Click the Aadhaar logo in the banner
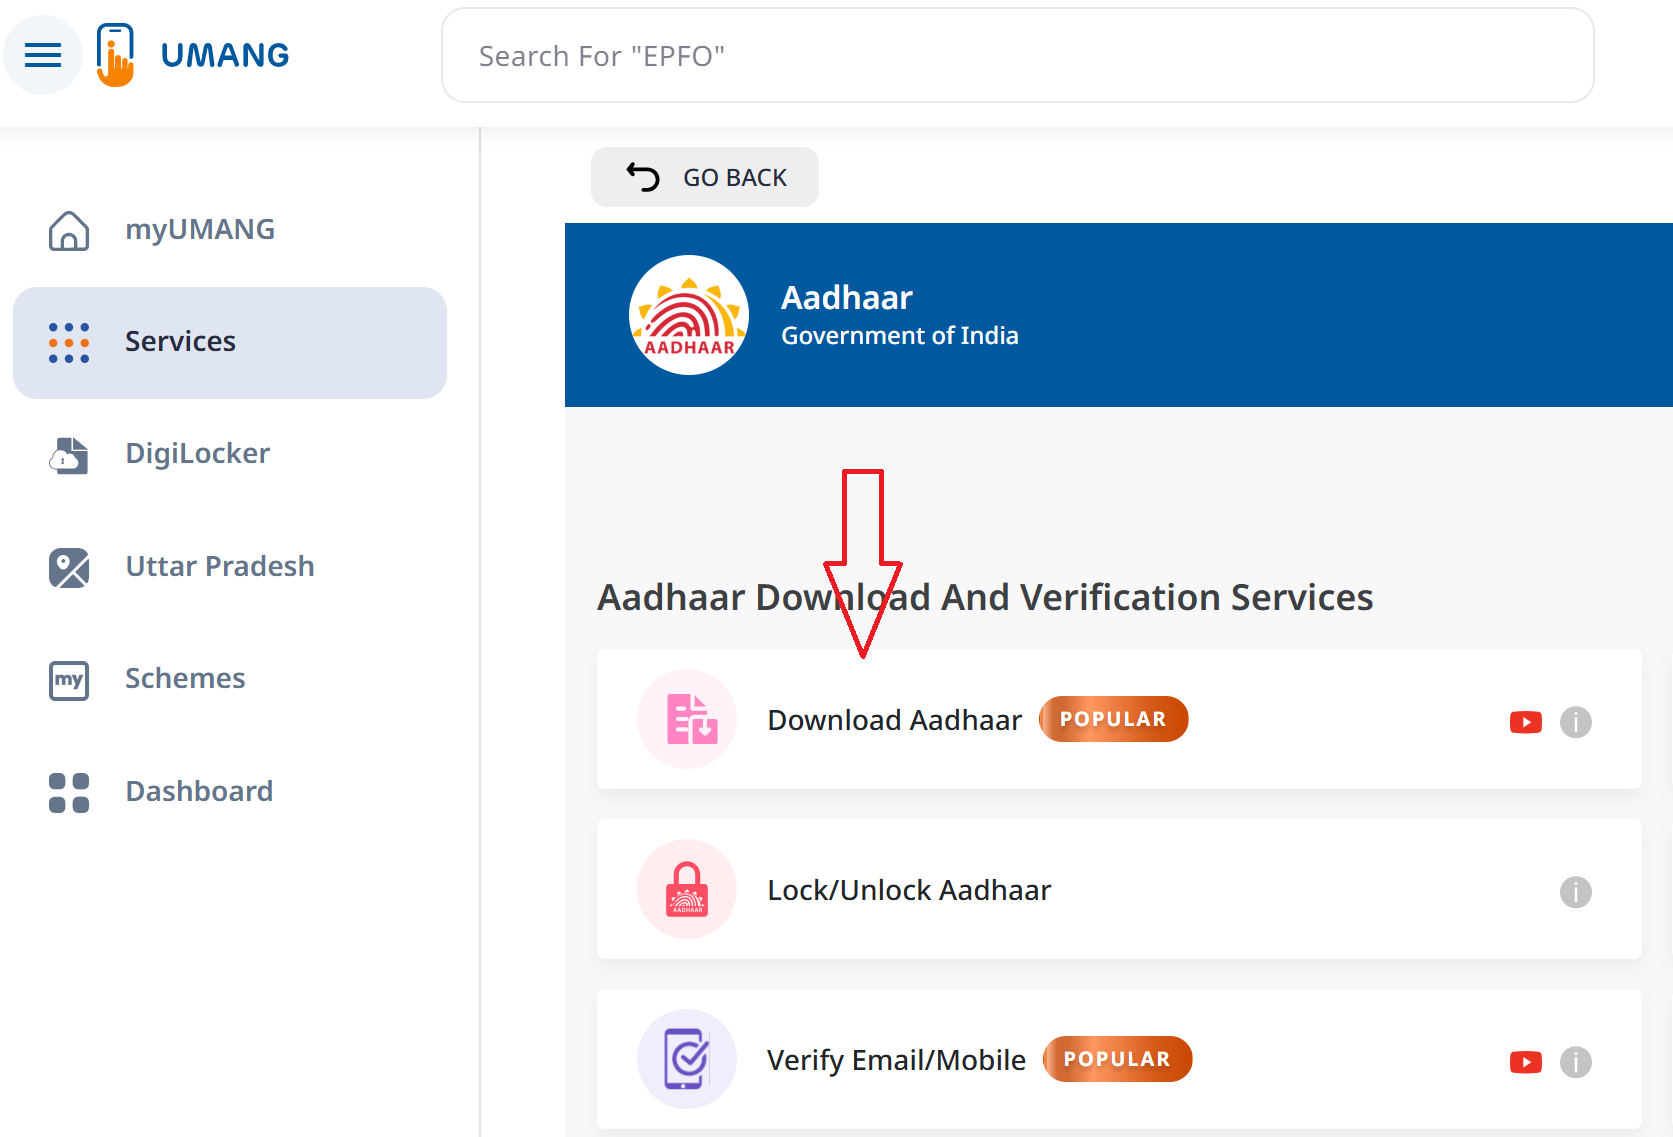Image resolution: width=1673 pixels, height=1137 pixels. click(688, 314)
